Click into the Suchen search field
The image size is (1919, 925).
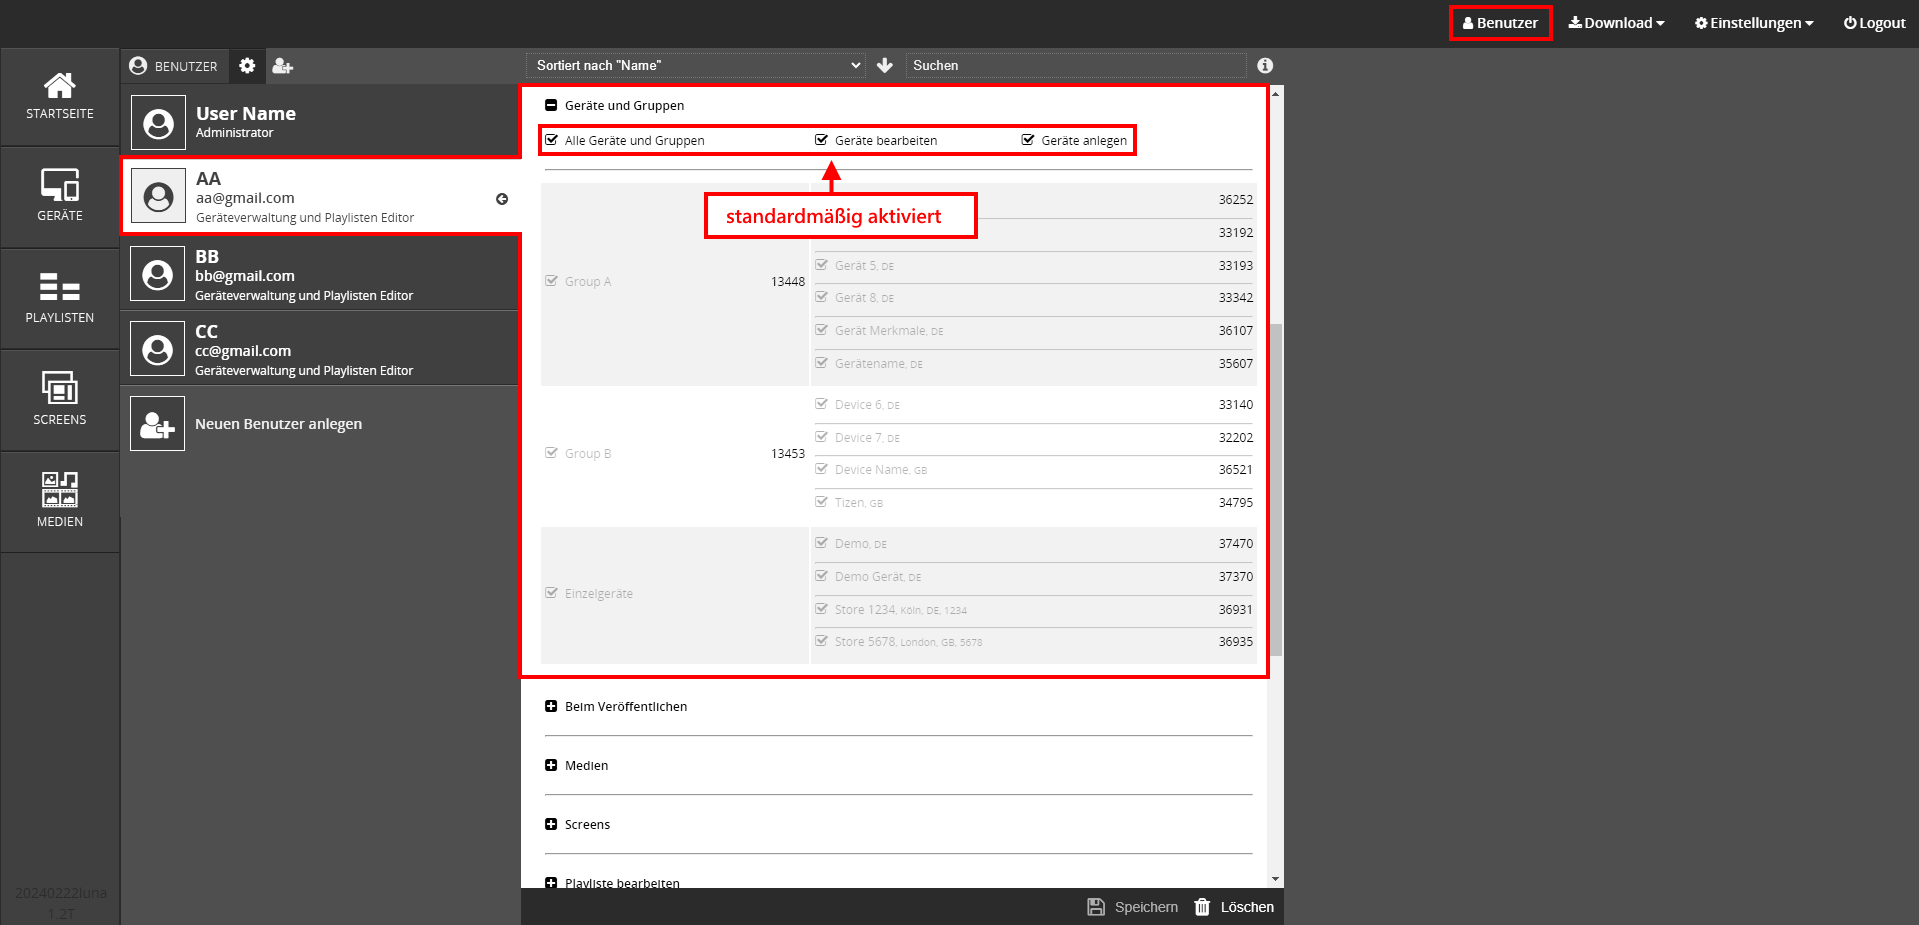1075,65
